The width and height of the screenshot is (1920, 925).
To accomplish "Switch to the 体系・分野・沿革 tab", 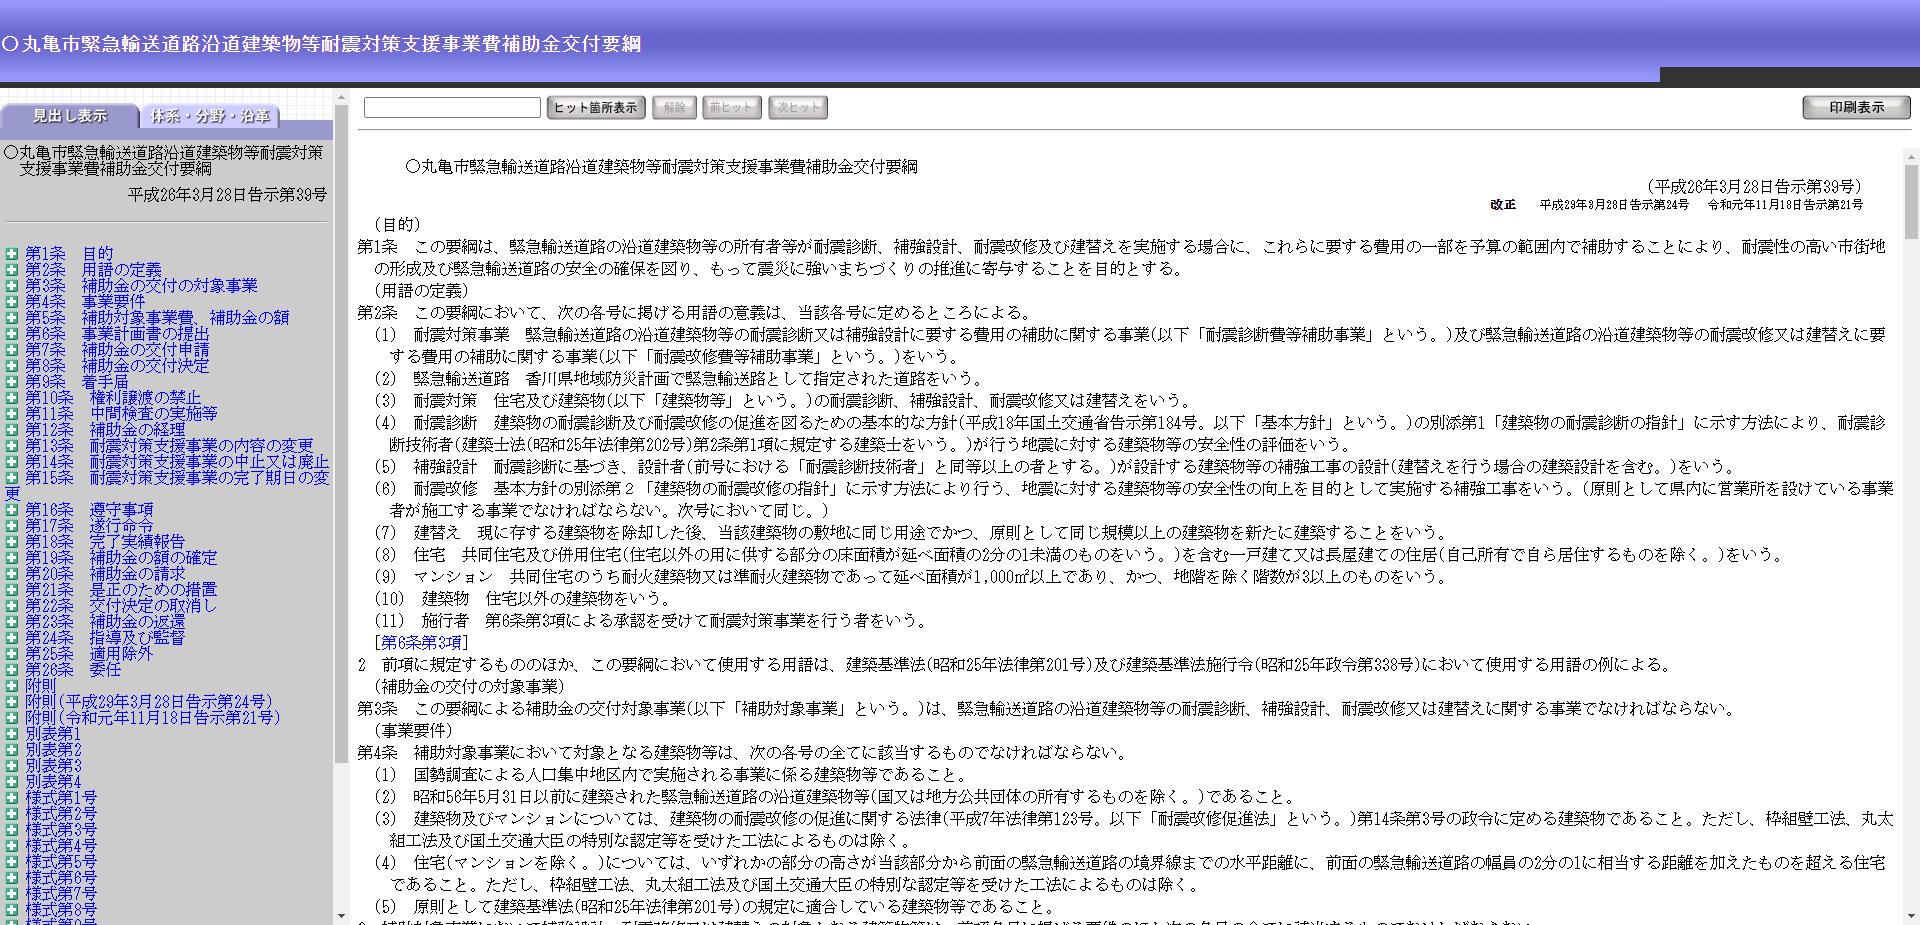I will pyautogui.click(x=209, y=116).
